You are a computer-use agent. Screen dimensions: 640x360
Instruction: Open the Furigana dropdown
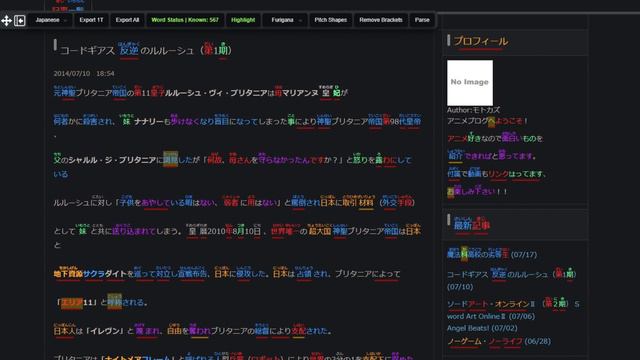click(286, 20)
